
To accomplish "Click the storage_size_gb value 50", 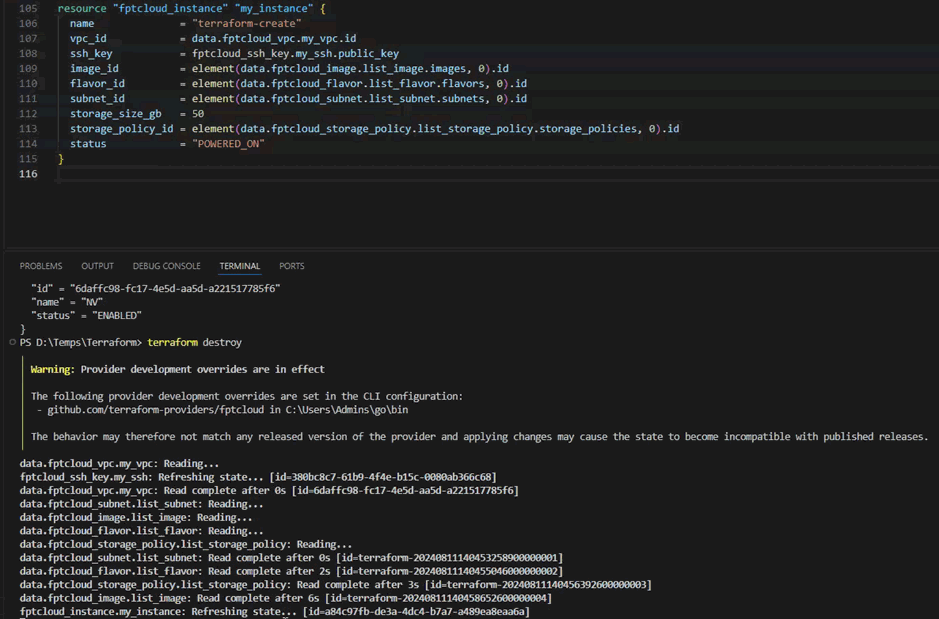I will click(x=198, y=113).
